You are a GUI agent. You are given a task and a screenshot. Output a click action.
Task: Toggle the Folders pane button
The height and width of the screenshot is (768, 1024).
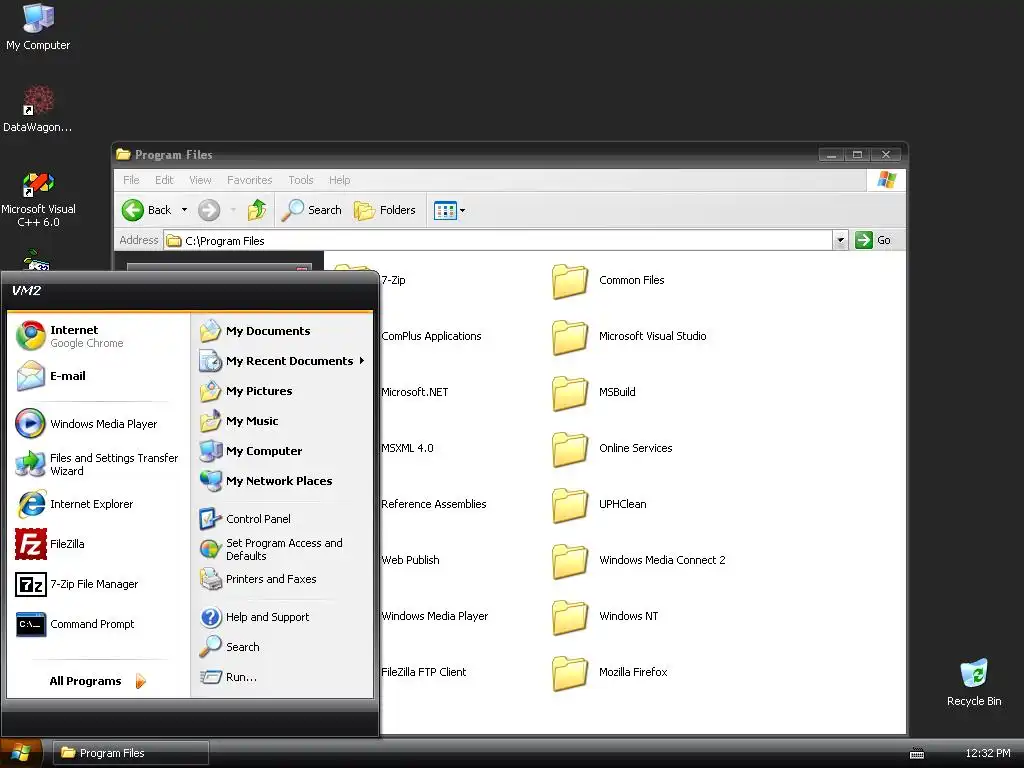click(x=385, y=210)
